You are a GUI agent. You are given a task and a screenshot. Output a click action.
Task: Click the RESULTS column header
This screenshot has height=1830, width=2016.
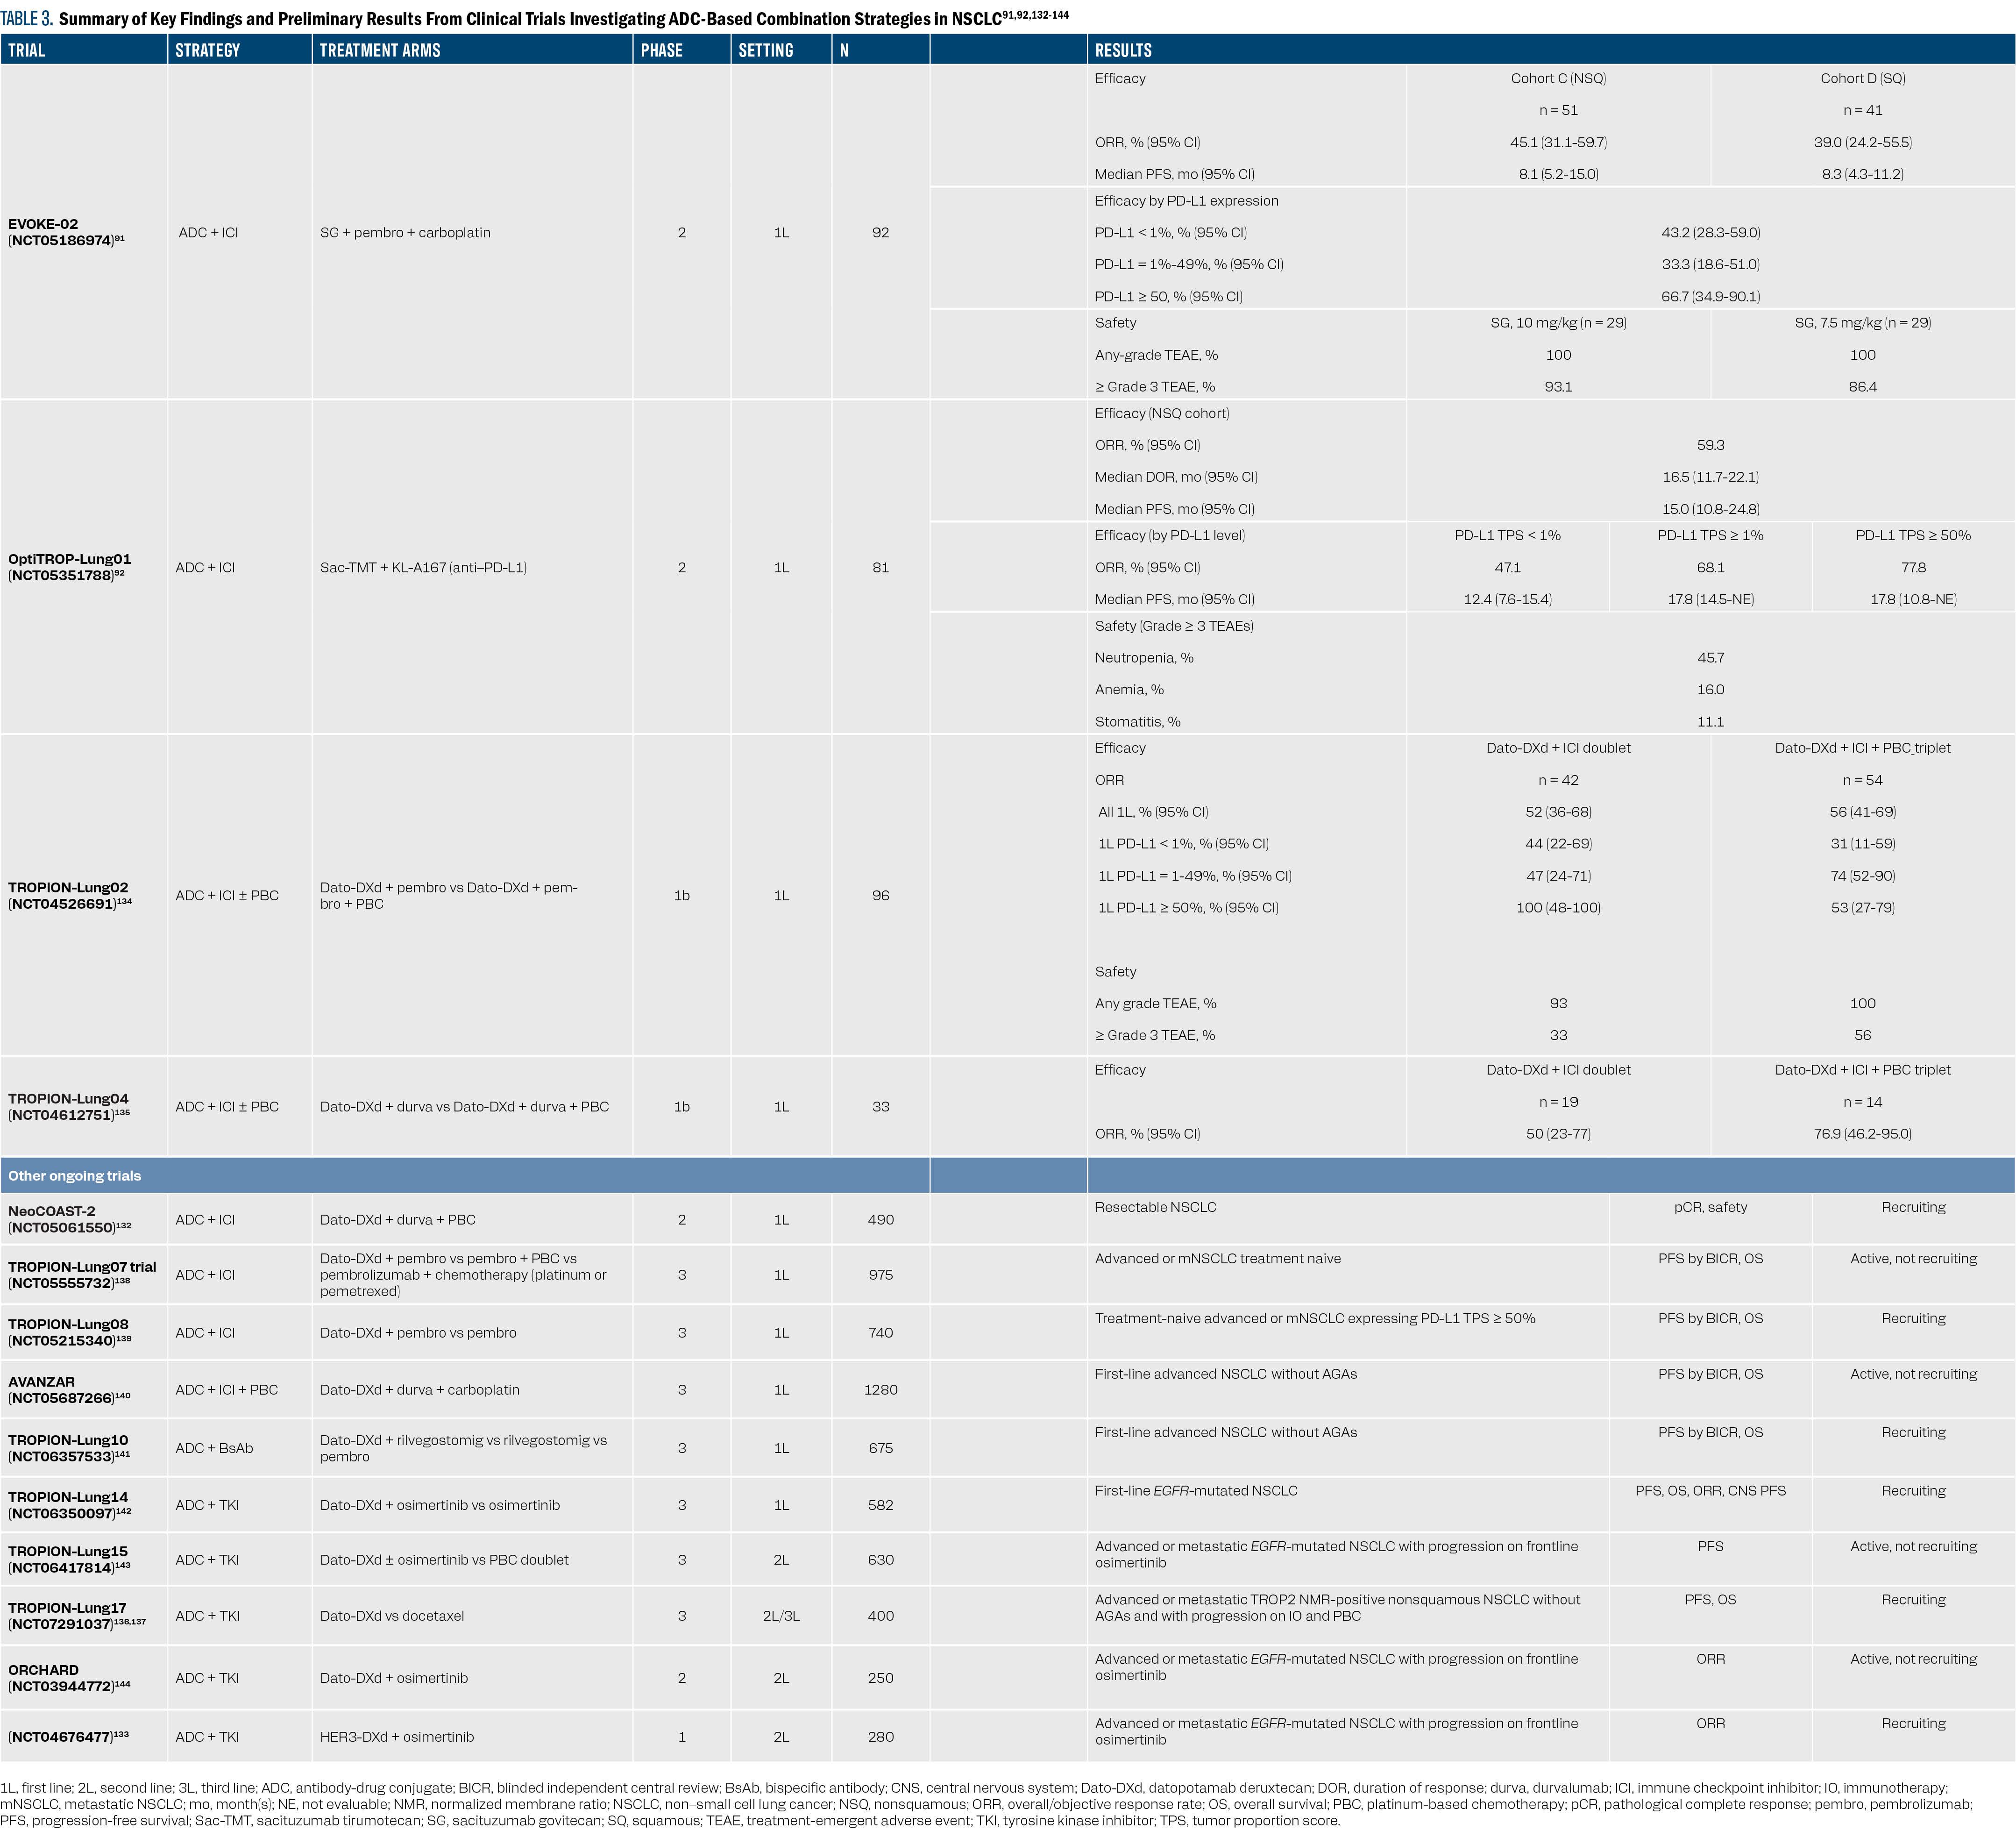[1123, 50]
